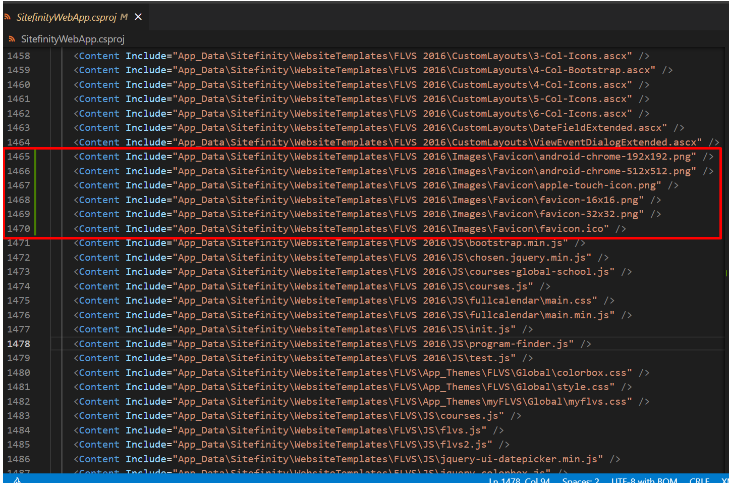Click the DateFieldExtended.ascx content line
Screen dimensions: 732x487
click(x=379, y=128)
